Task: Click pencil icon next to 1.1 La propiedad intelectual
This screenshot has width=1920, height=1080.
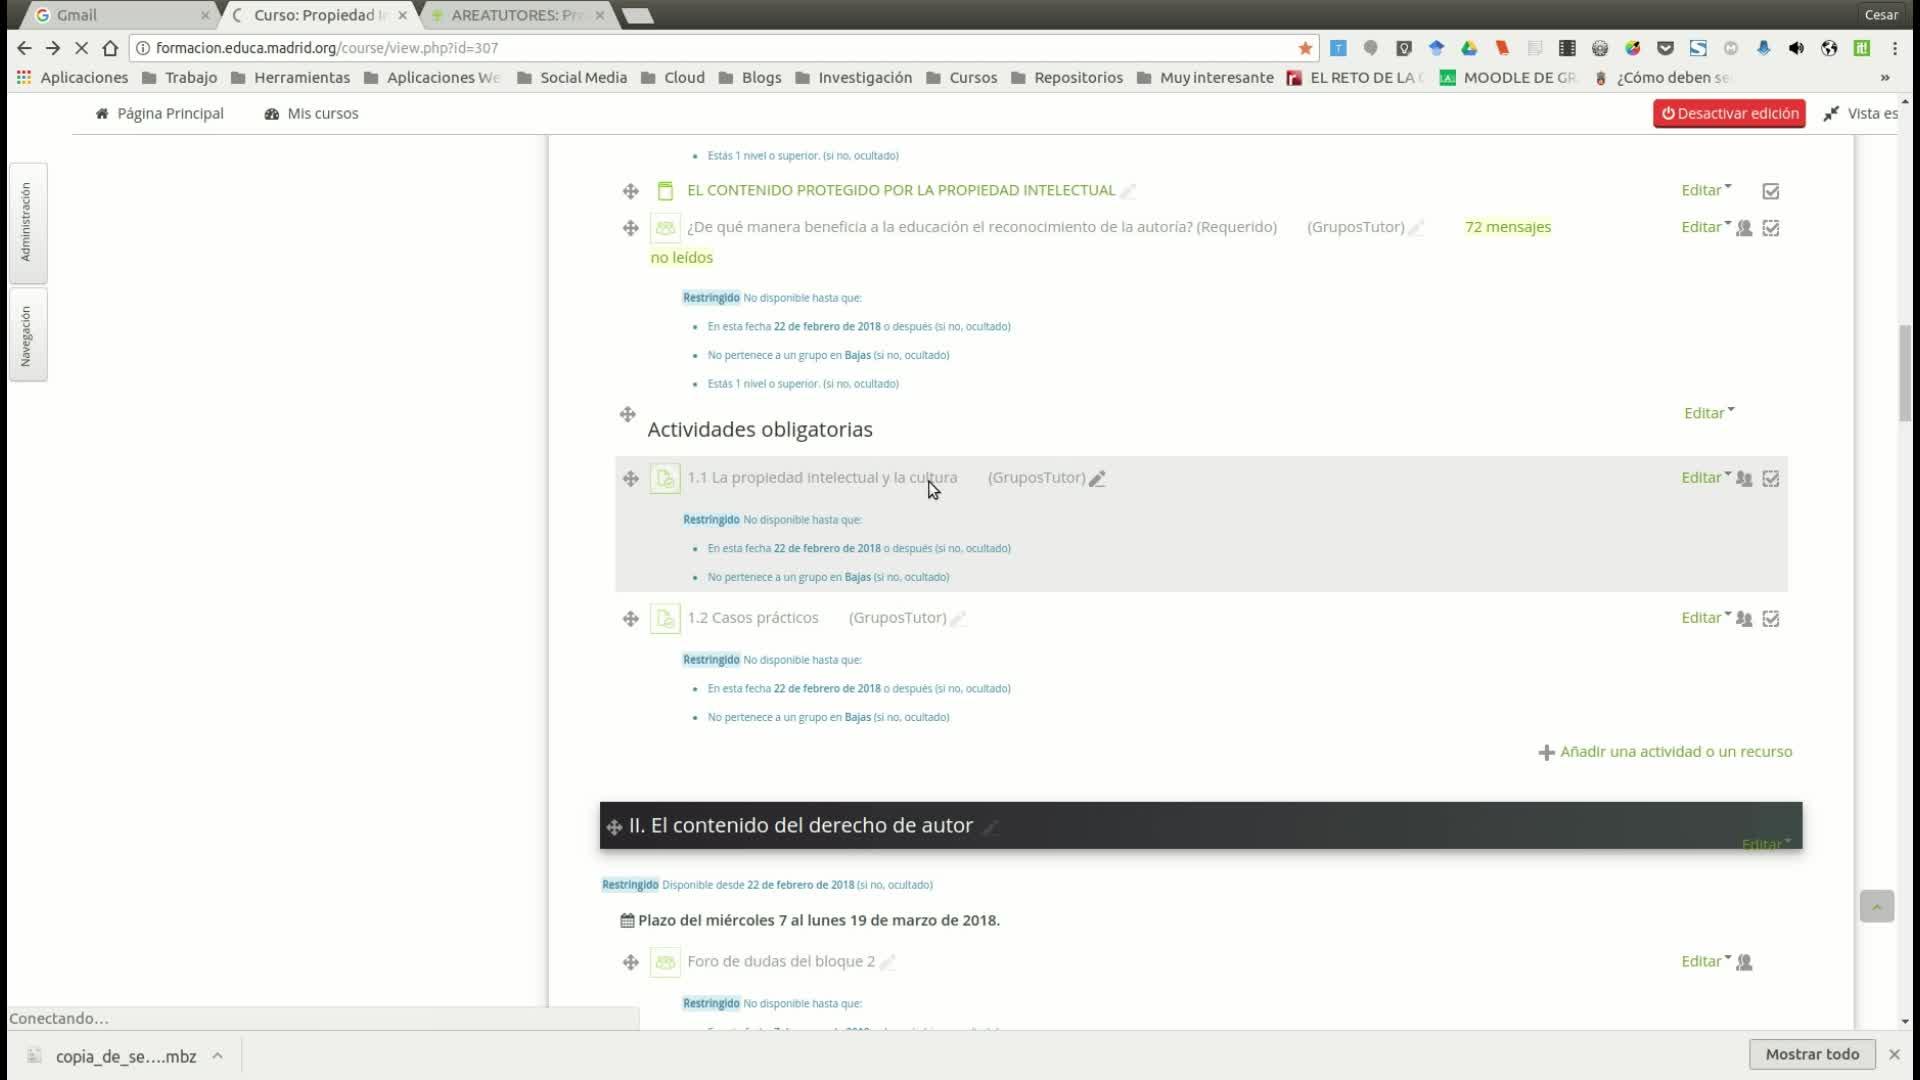Action: 1097,479
